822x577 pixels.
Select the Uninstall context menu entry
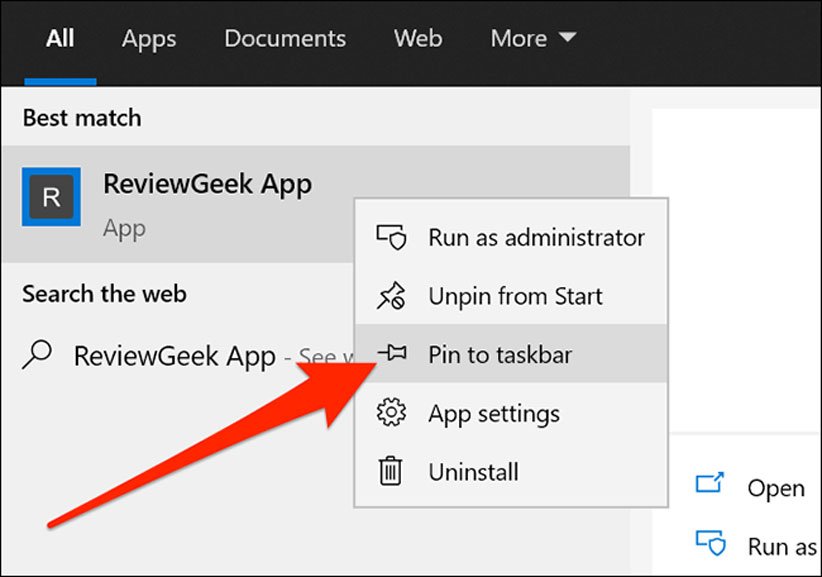[x=473, y=471]
